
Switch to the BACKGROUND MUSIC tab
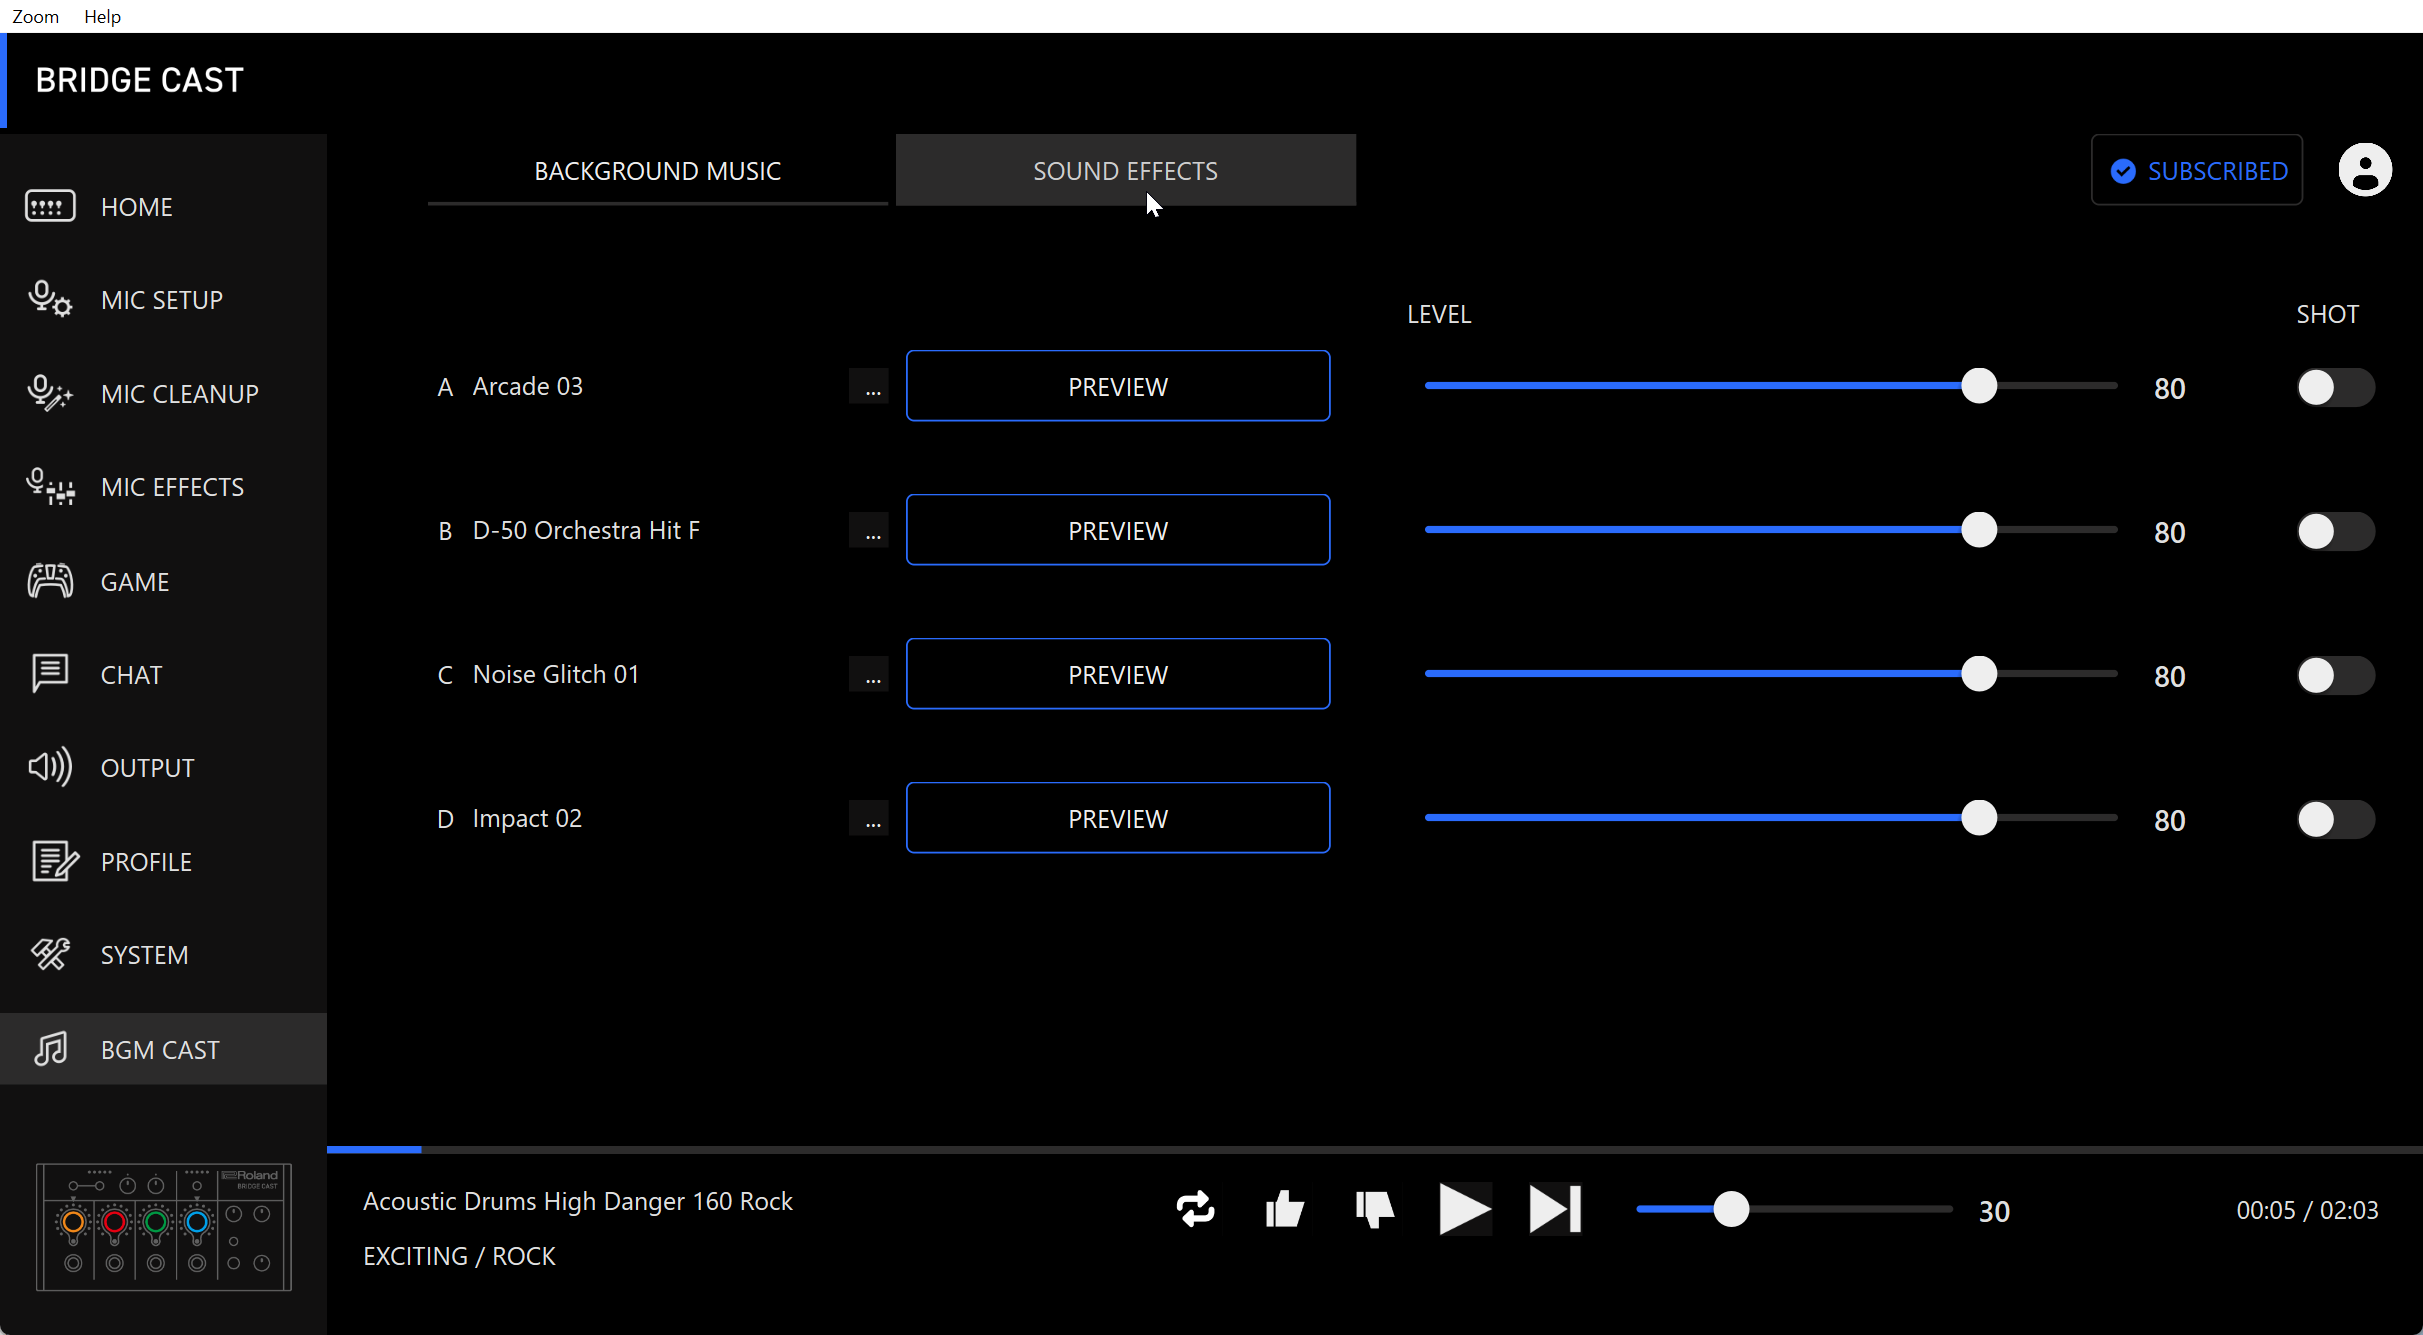click(658, 171)
